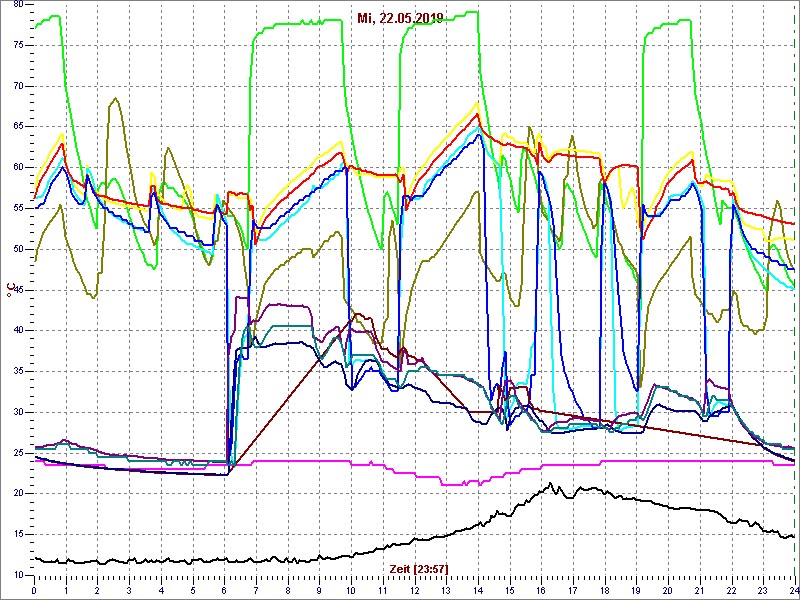
Task: Click hour '19' on the time axis
Action: tap(636, 590)
